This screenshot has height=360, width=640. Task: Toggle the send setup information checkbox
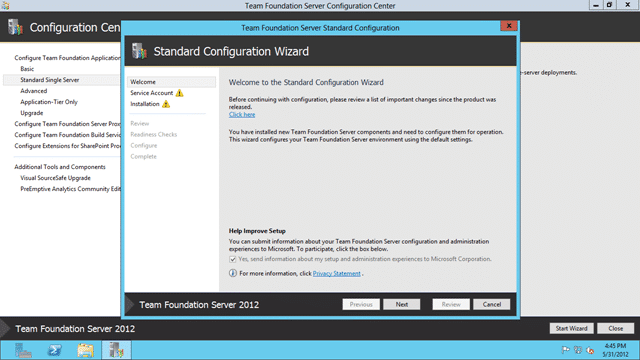pyautogui.click(x=233, y=259)
